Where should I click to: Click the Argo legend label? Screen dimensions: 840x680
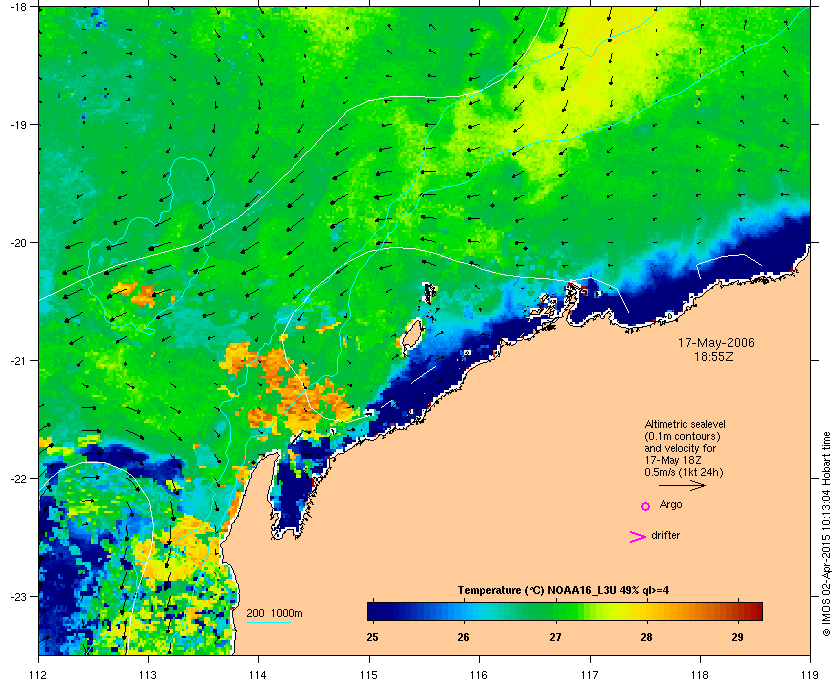point(671,505)
